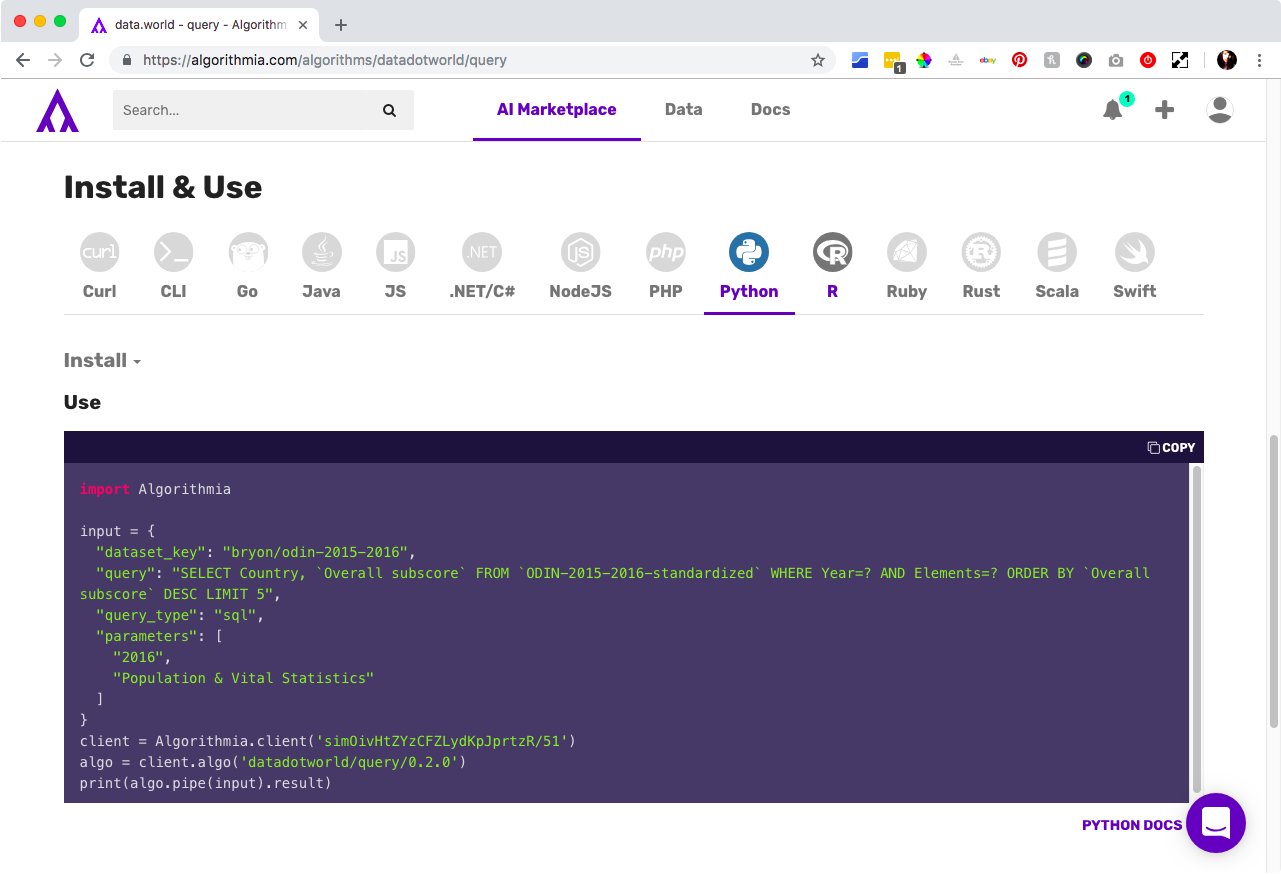Image resolution: width=1281 pixels, height=874 pixels.
Task: Click the 'import Algorithmia' code line
Action: coord(155,489)
